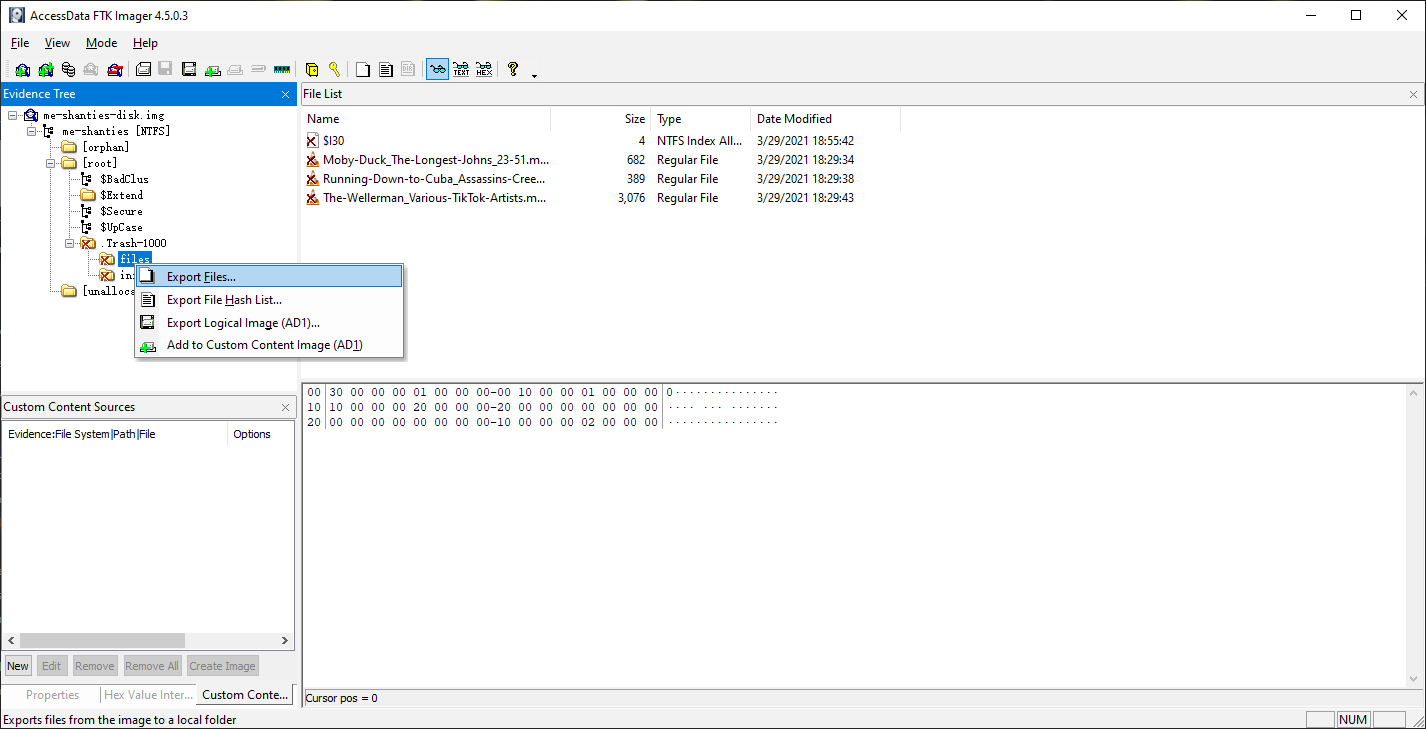Switch viewer to TEXT mode icon
This screenshot has height=729, width=1426.
[x=461, y=69]
